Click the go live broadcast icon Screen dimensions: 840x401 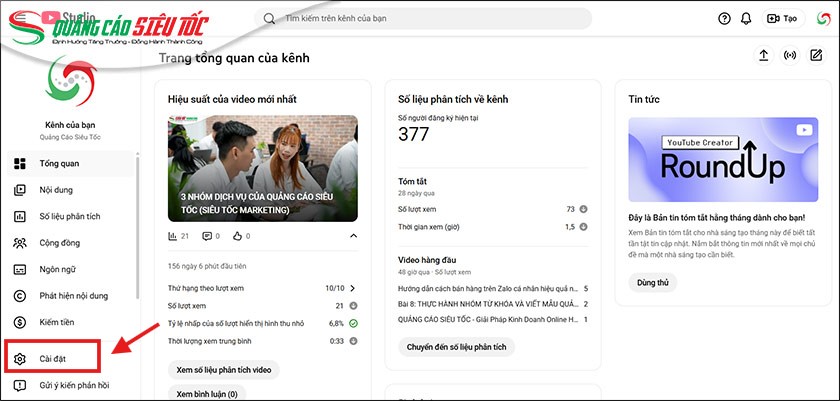click(790, 56)
